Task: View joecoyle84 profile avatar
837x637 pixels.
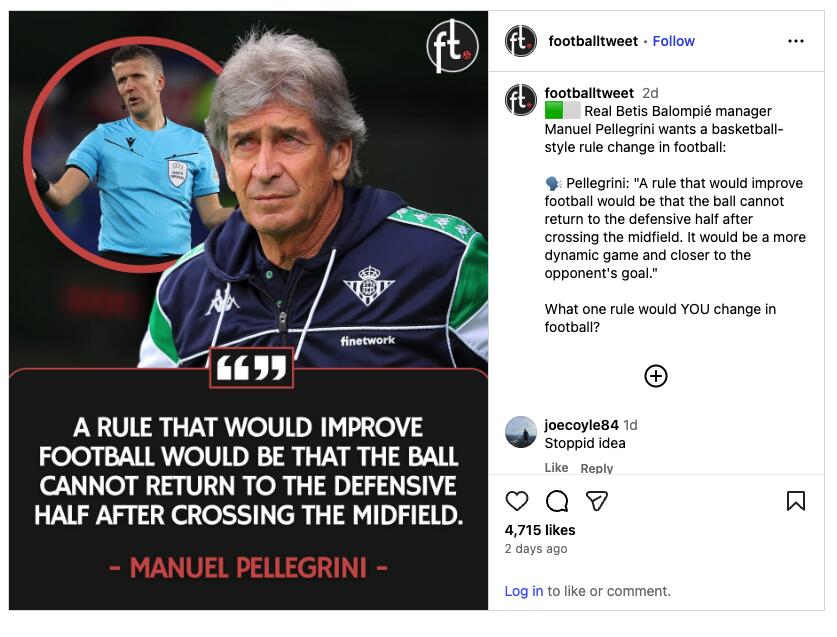Action: click(520, 432)
